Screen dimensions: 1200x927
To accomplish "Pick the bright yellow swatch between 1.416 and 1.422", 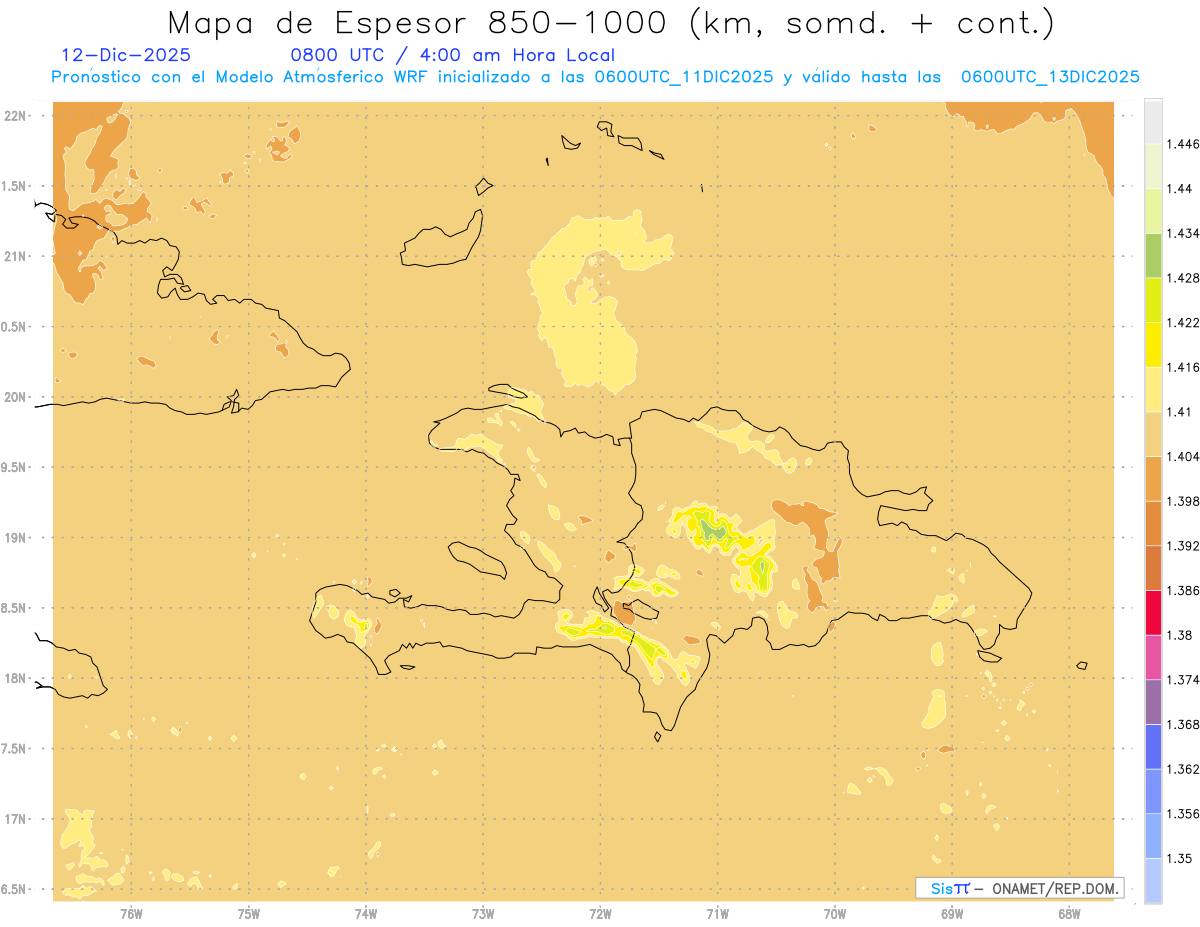I will coord(1153,344).
